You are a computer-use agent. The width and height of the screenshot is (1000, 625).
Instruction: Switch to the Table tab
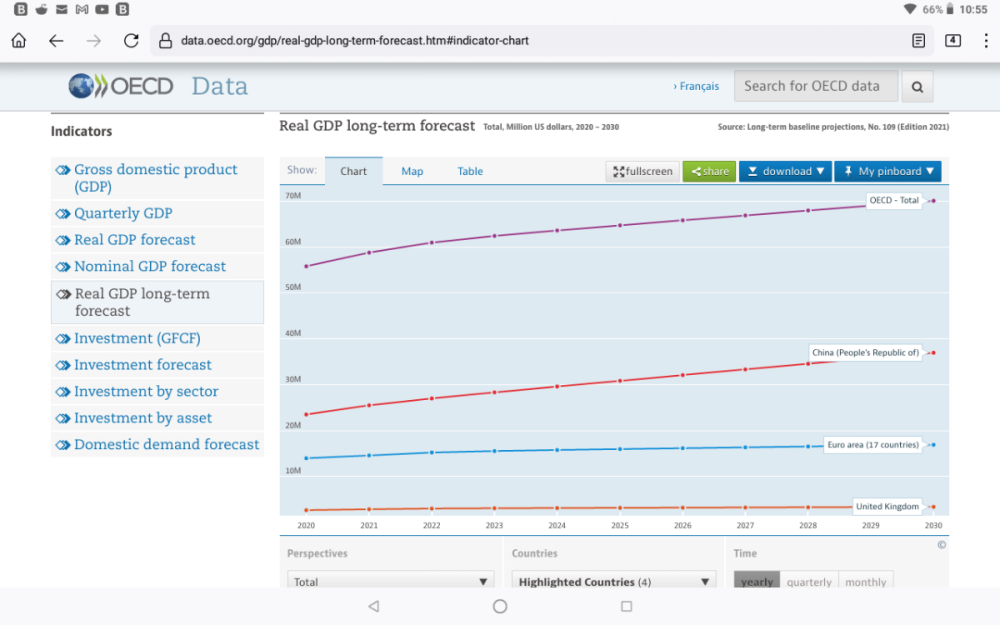(470, 171)
